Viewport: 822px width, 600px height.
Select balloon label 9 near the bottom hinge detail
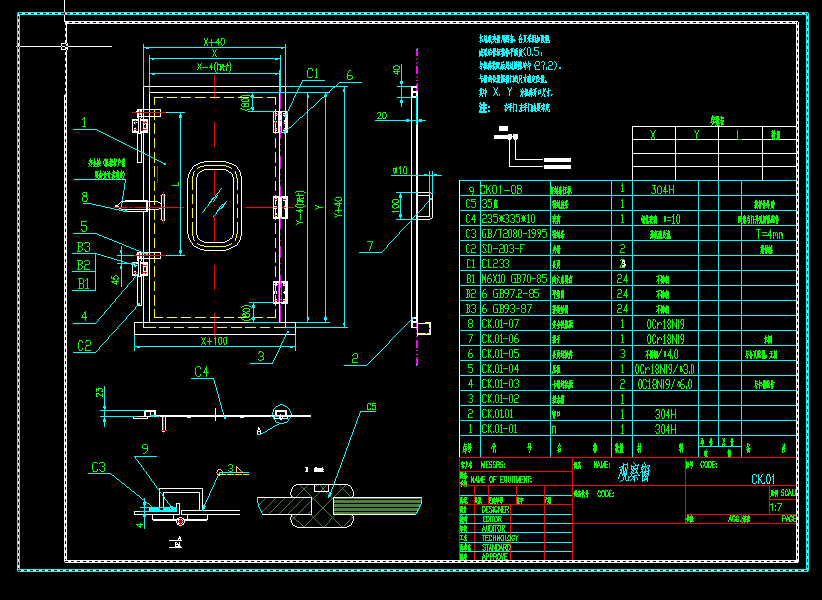point(146,450)
